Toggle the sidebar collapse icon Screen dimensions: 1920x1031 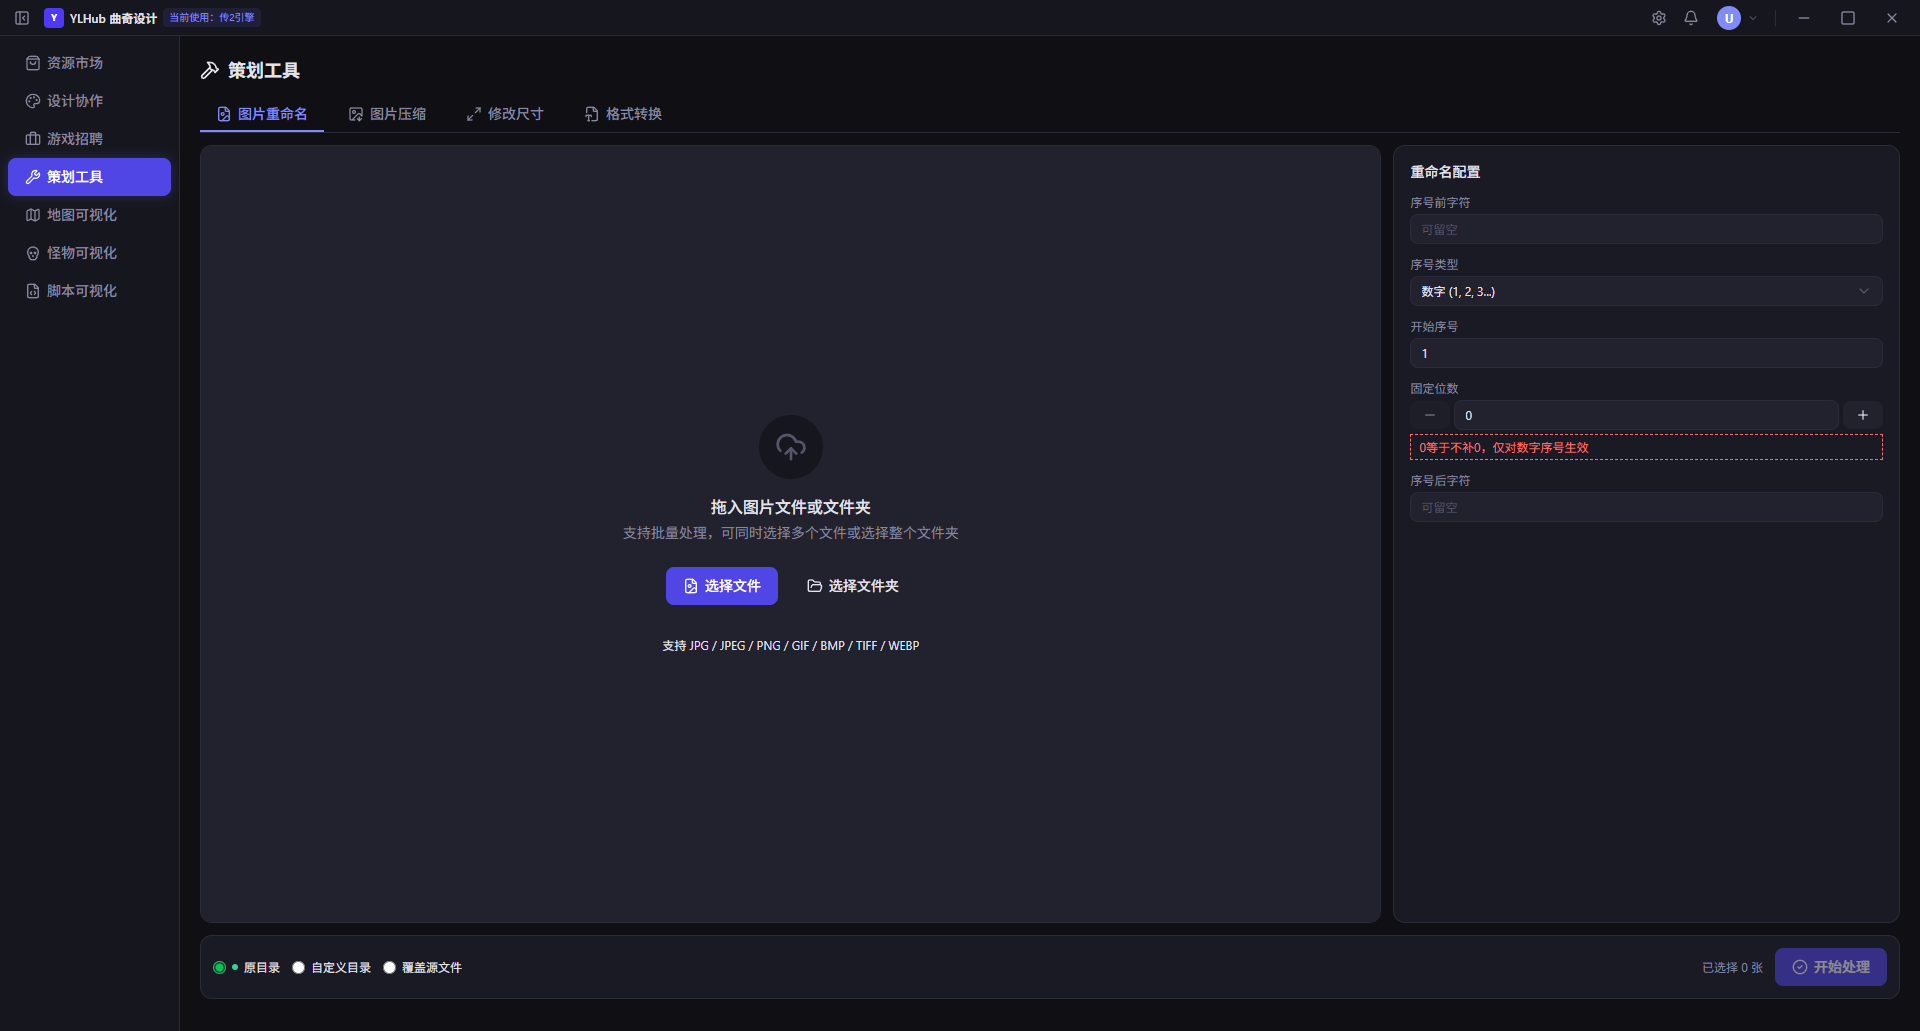click(x=22, y=18)
